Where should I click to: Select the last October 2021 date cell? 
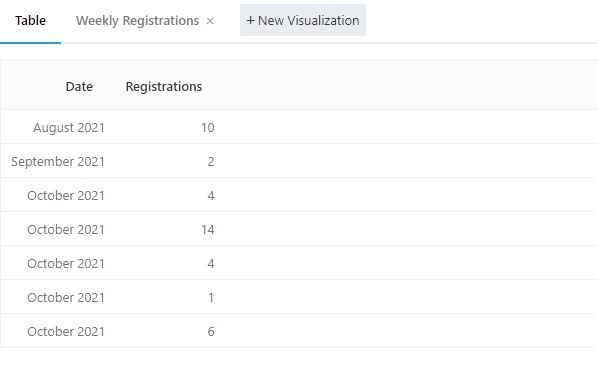(x=66, y=332)
